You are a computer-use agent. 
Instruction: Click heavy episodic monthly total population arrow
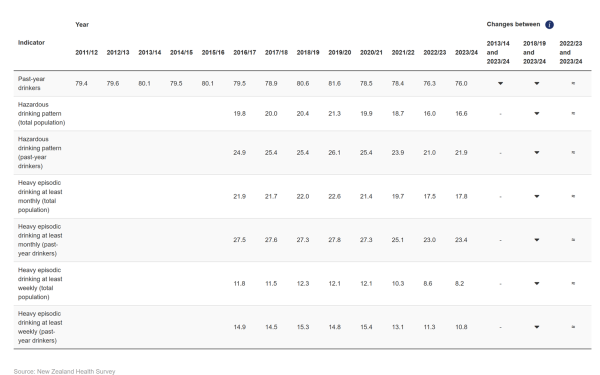click(536, 196)
